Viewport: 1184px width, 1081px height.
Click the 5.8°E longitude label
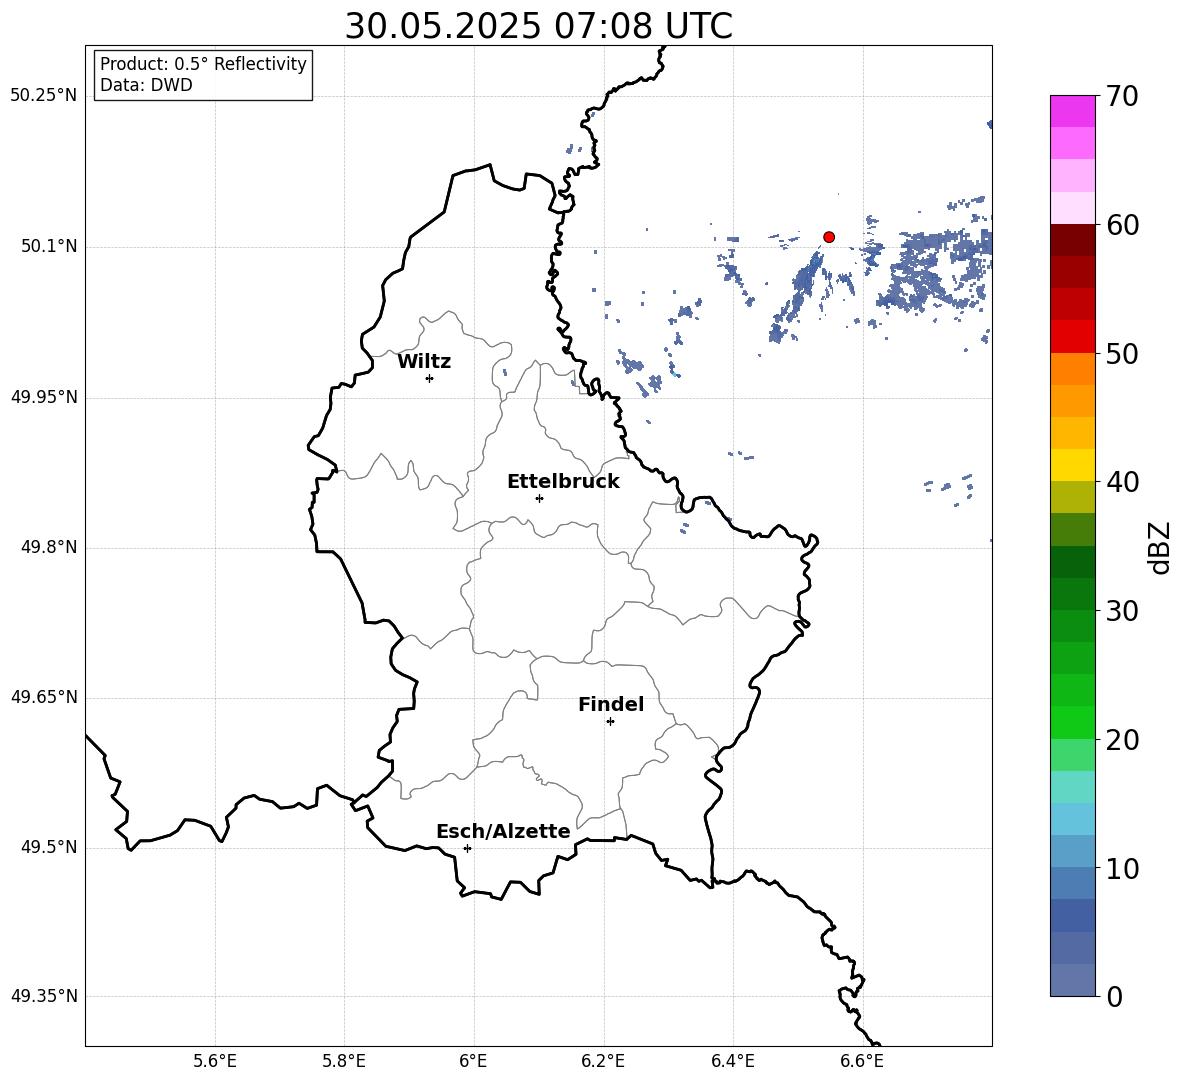click(x=344, y=1062)
